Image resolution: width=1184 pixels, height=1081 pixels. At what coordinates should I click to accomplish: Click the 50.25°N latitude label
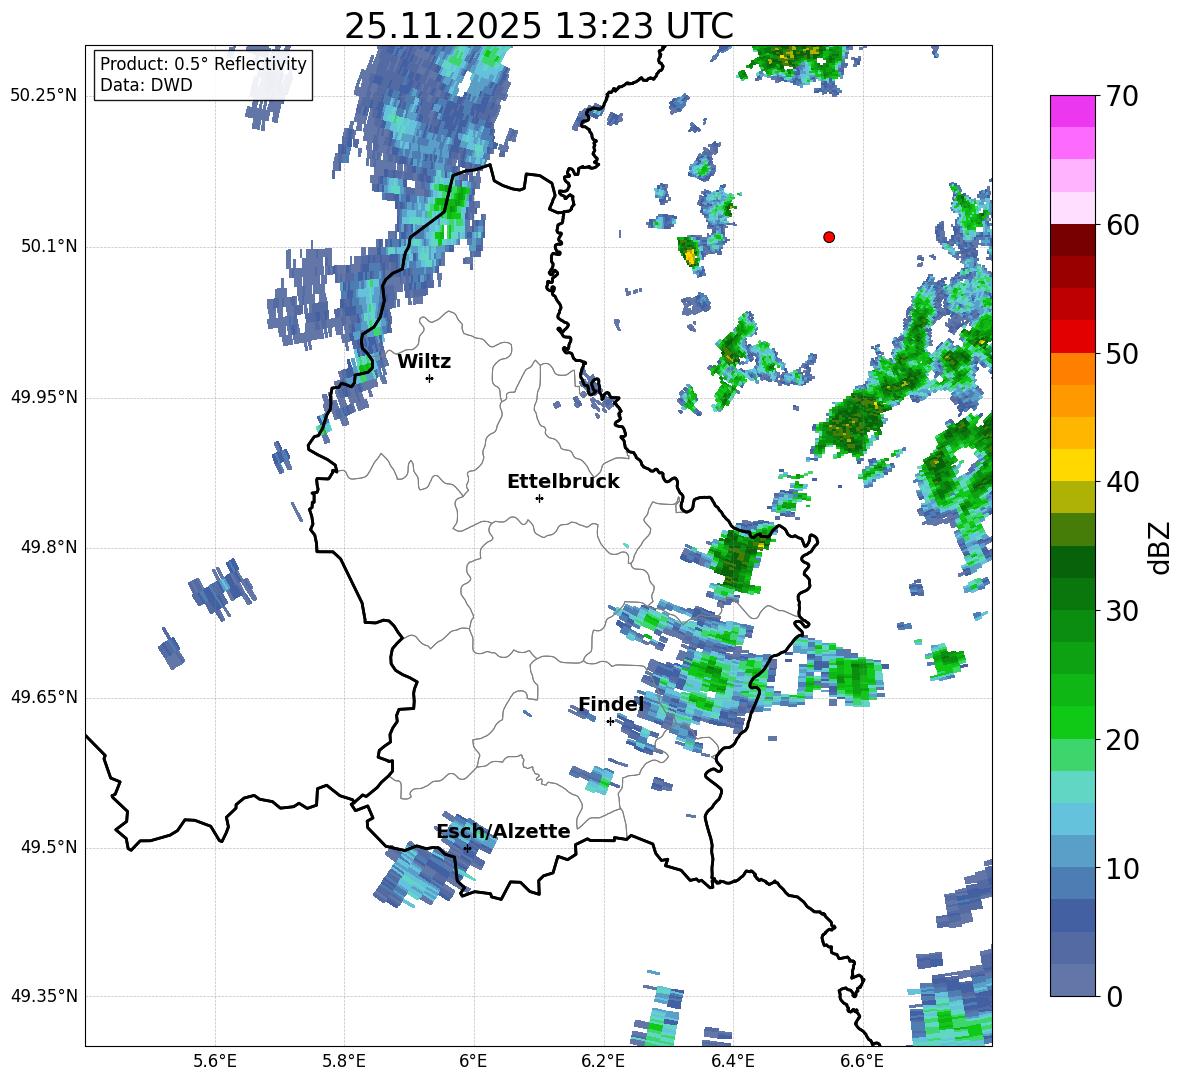pyautogui.click(x=44, y=96)
